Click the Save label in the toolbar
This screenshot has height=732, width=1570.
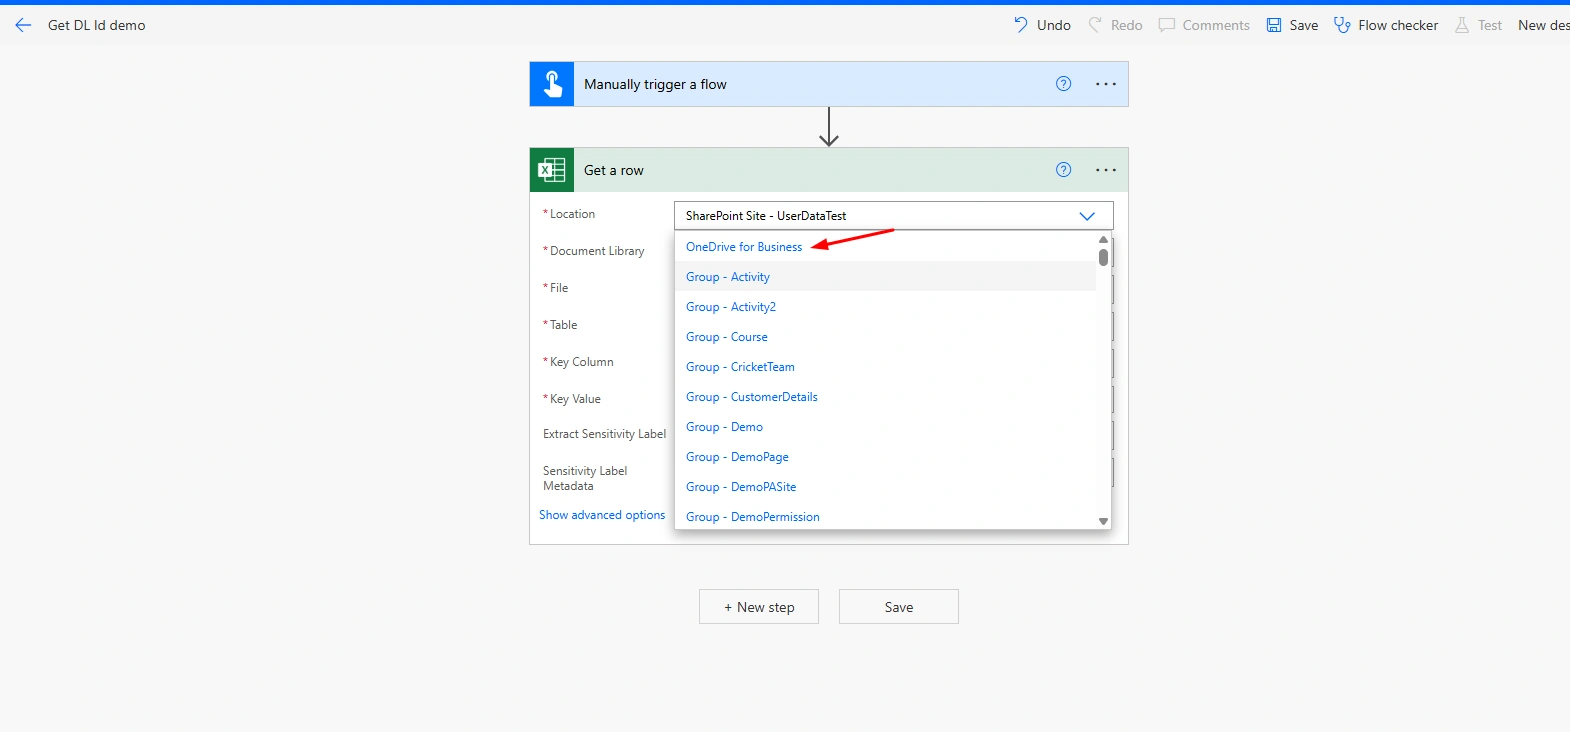(x=1304, y=25)
